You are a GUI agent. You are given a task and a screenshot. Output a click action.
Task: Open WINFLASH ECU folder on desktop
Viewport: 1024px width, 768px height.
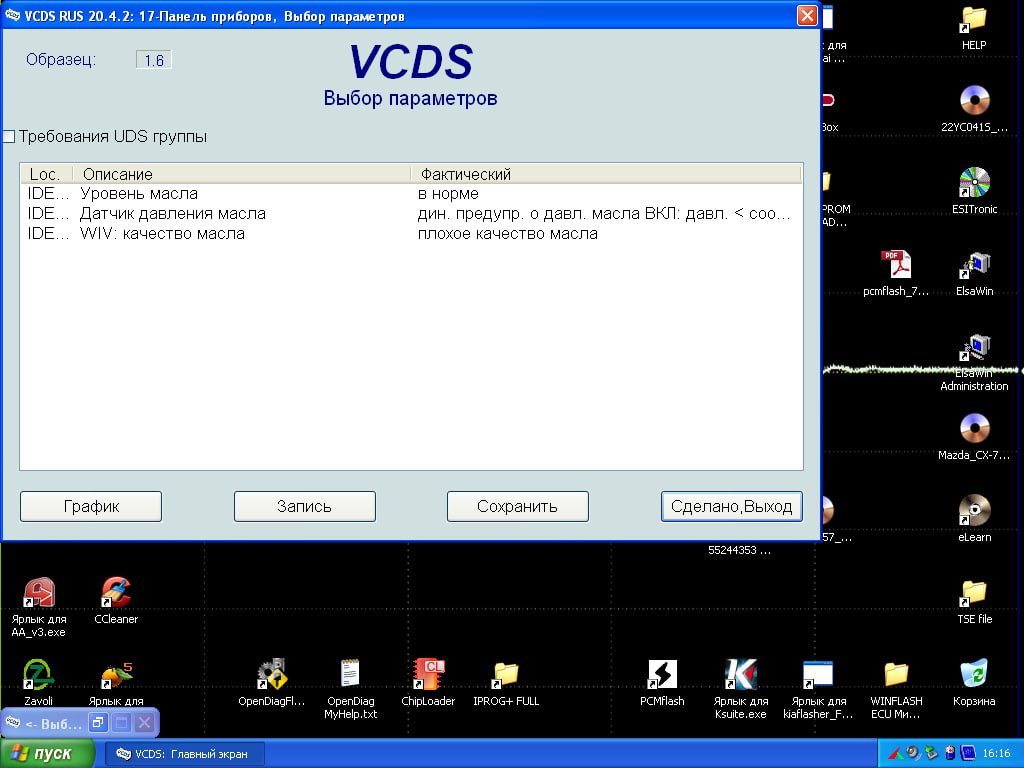[x=896, y=689]
